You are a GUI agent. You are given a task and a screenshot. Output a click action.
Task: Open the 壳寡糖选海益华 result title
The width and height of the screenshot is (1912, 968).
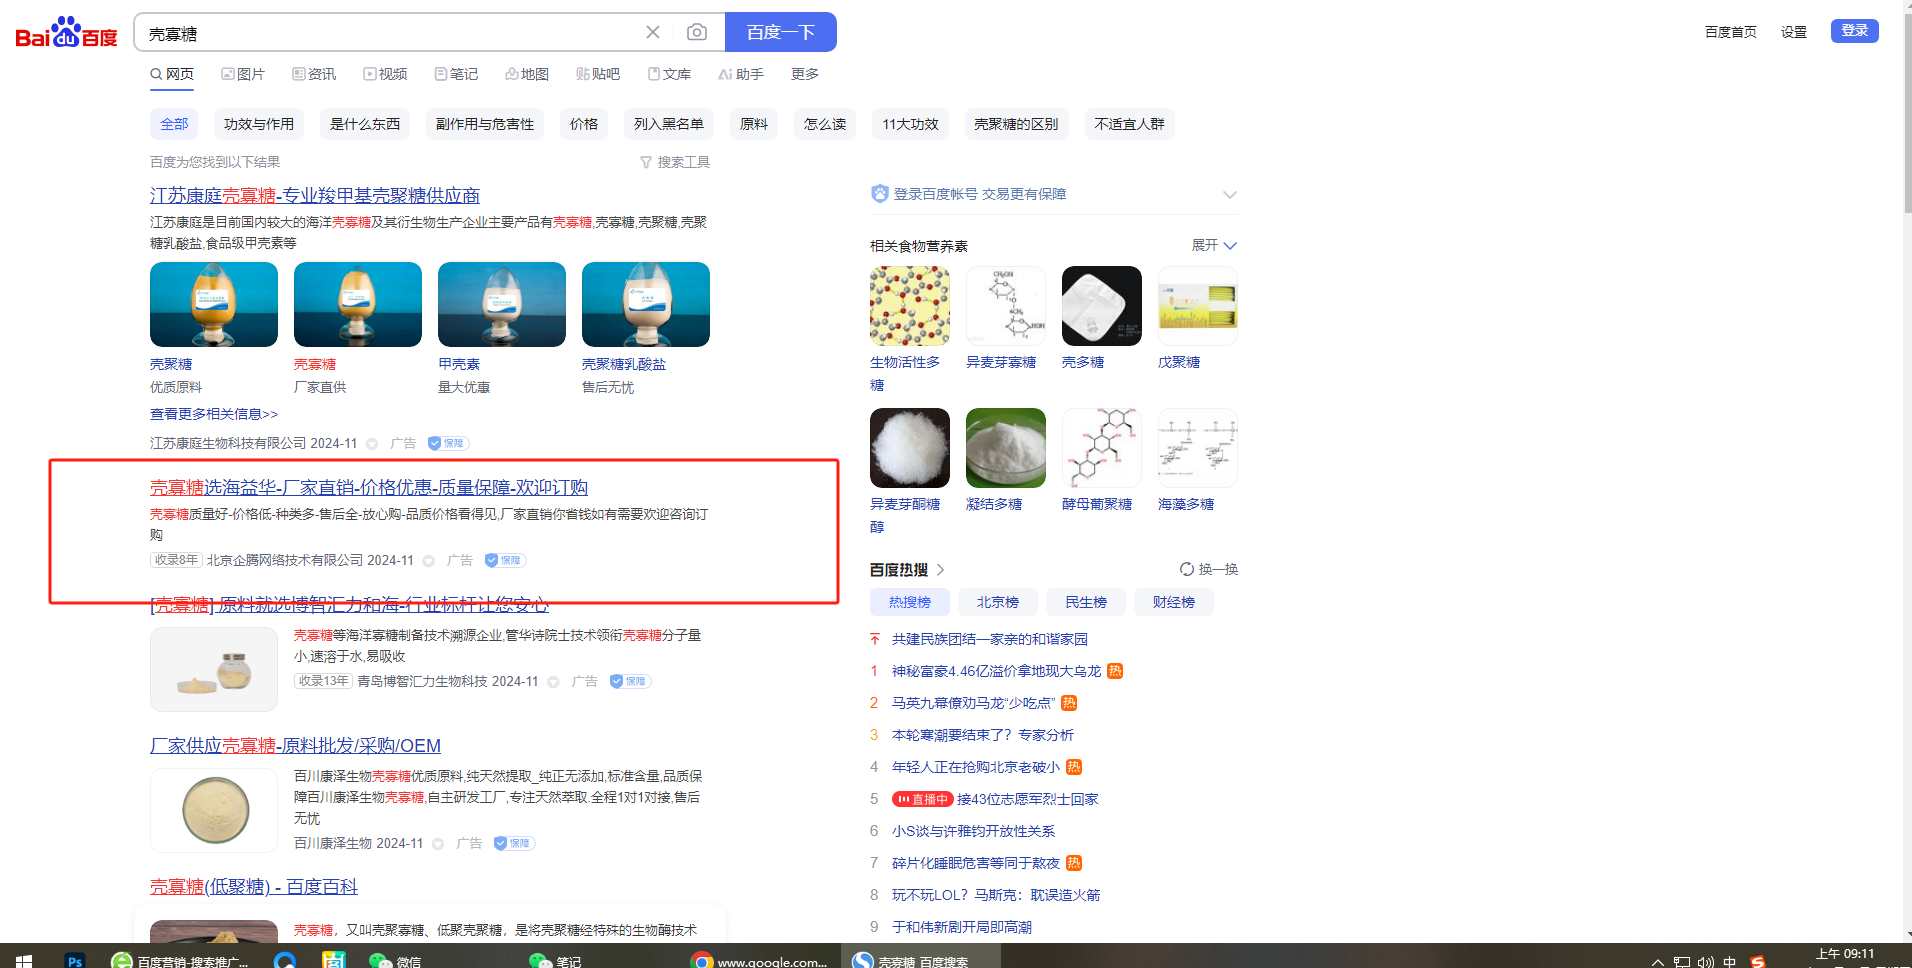tap(369, 487)
